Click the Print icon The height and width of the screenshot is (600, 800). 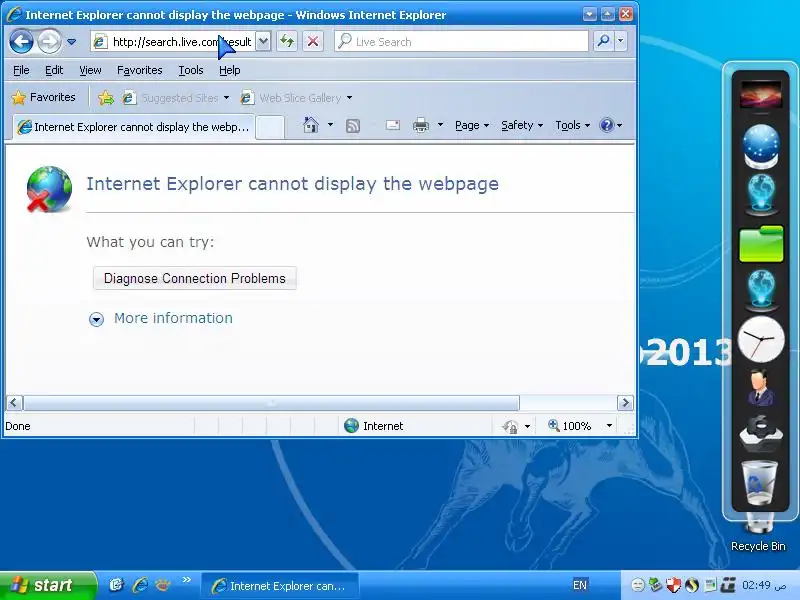click(x=421, y=125)
